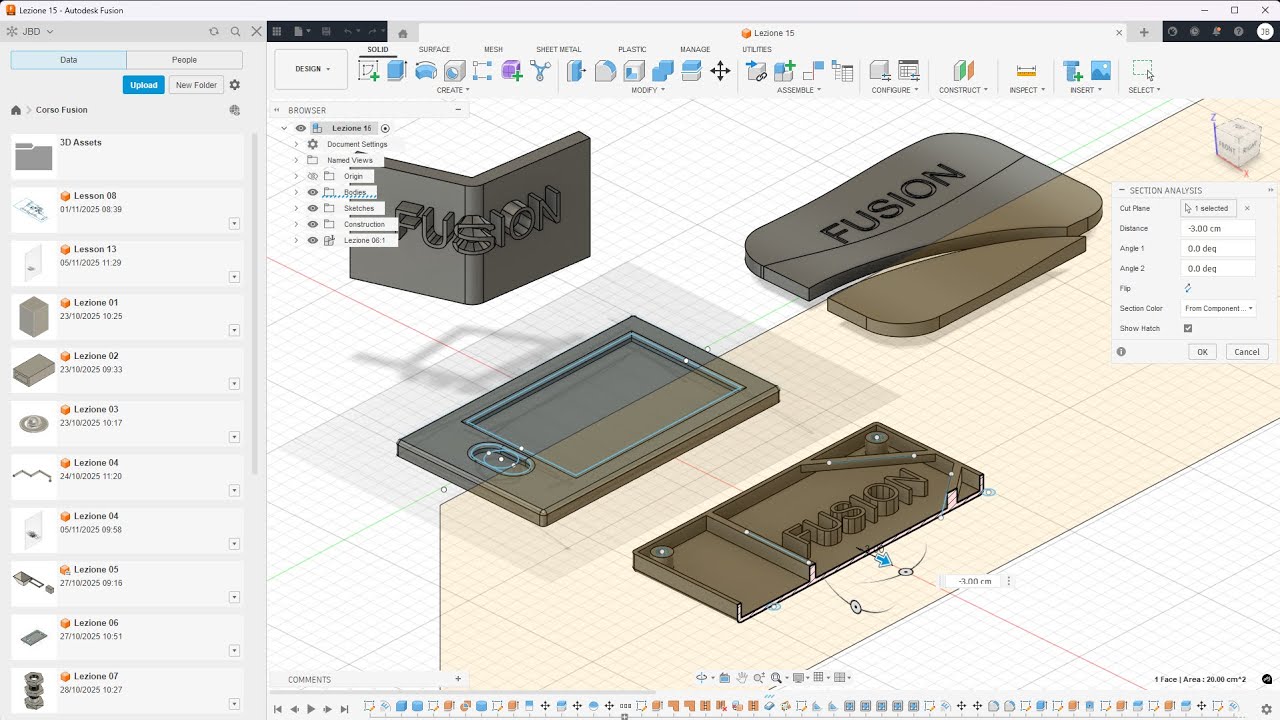Expand the Named Views node
The height and width of the screenshot is (720, 1280).
tap(296, 160)
